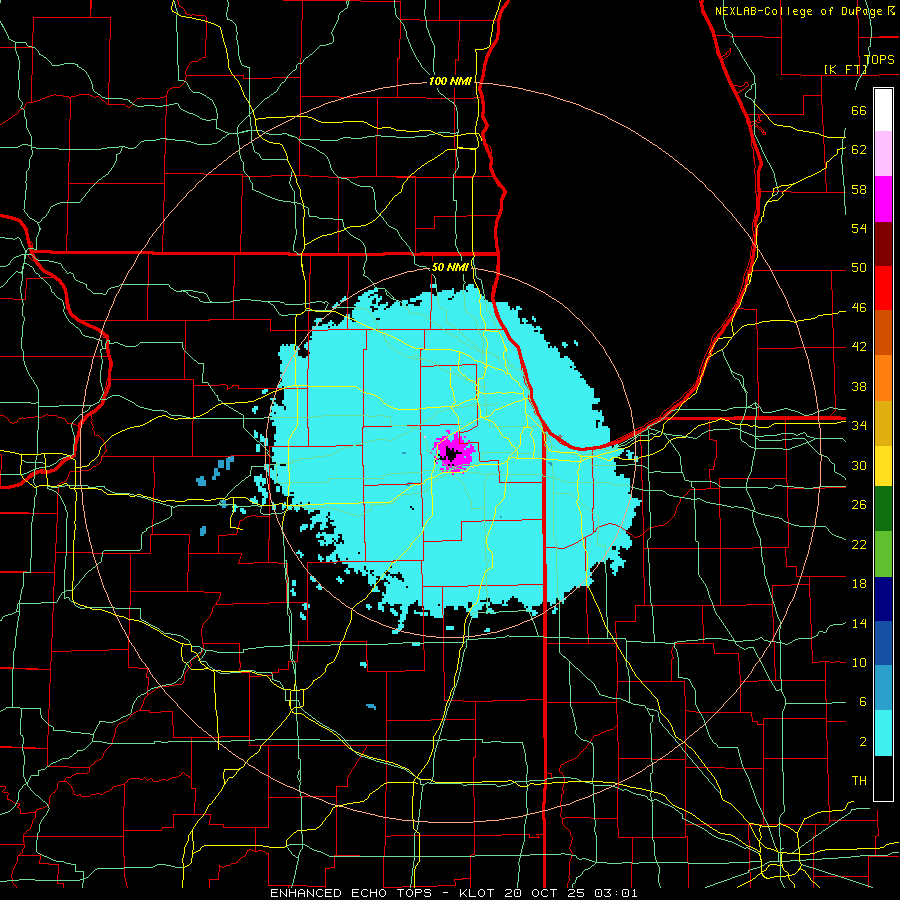
Task: Pick the navy blue legend swatch
Action: [x=883, y=599]
